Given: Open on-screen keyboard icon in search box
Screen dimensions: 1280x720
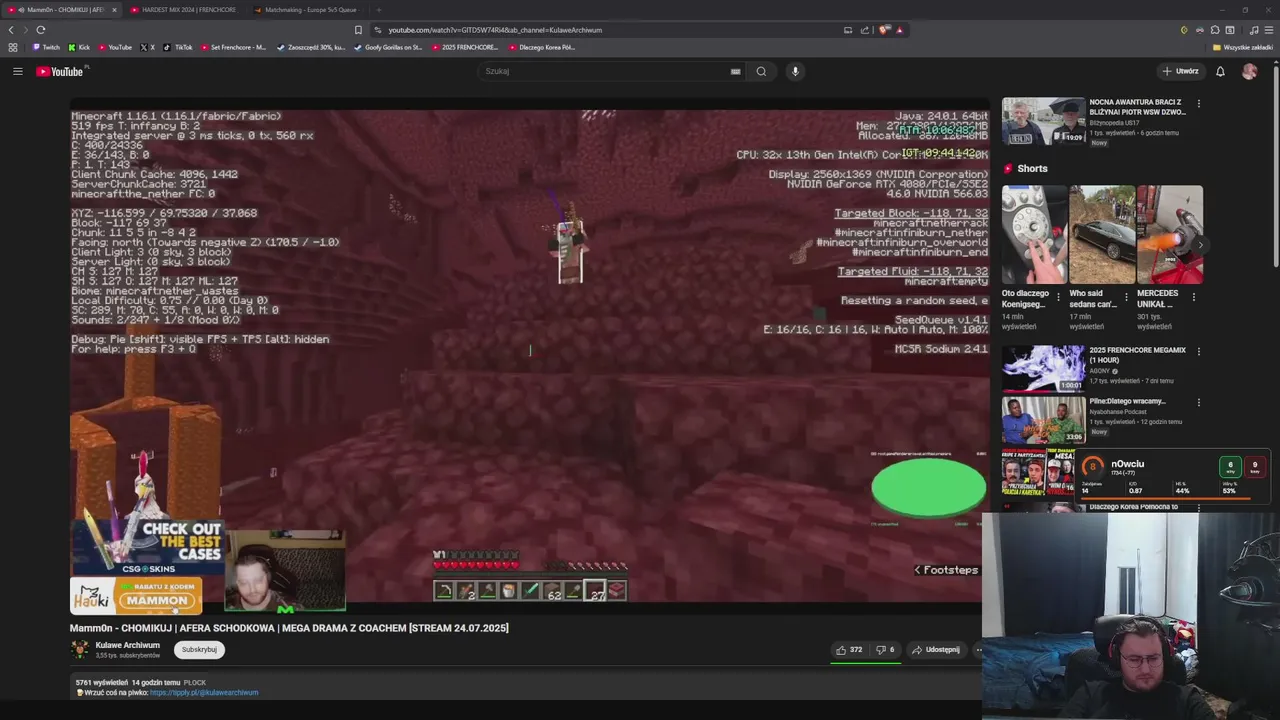Looking at the screenshot, I should pos(735,71).
